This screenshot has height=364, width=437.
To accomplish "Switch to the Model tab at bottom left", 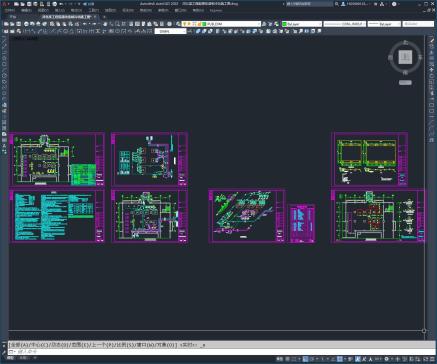I will tap(11, 358).
